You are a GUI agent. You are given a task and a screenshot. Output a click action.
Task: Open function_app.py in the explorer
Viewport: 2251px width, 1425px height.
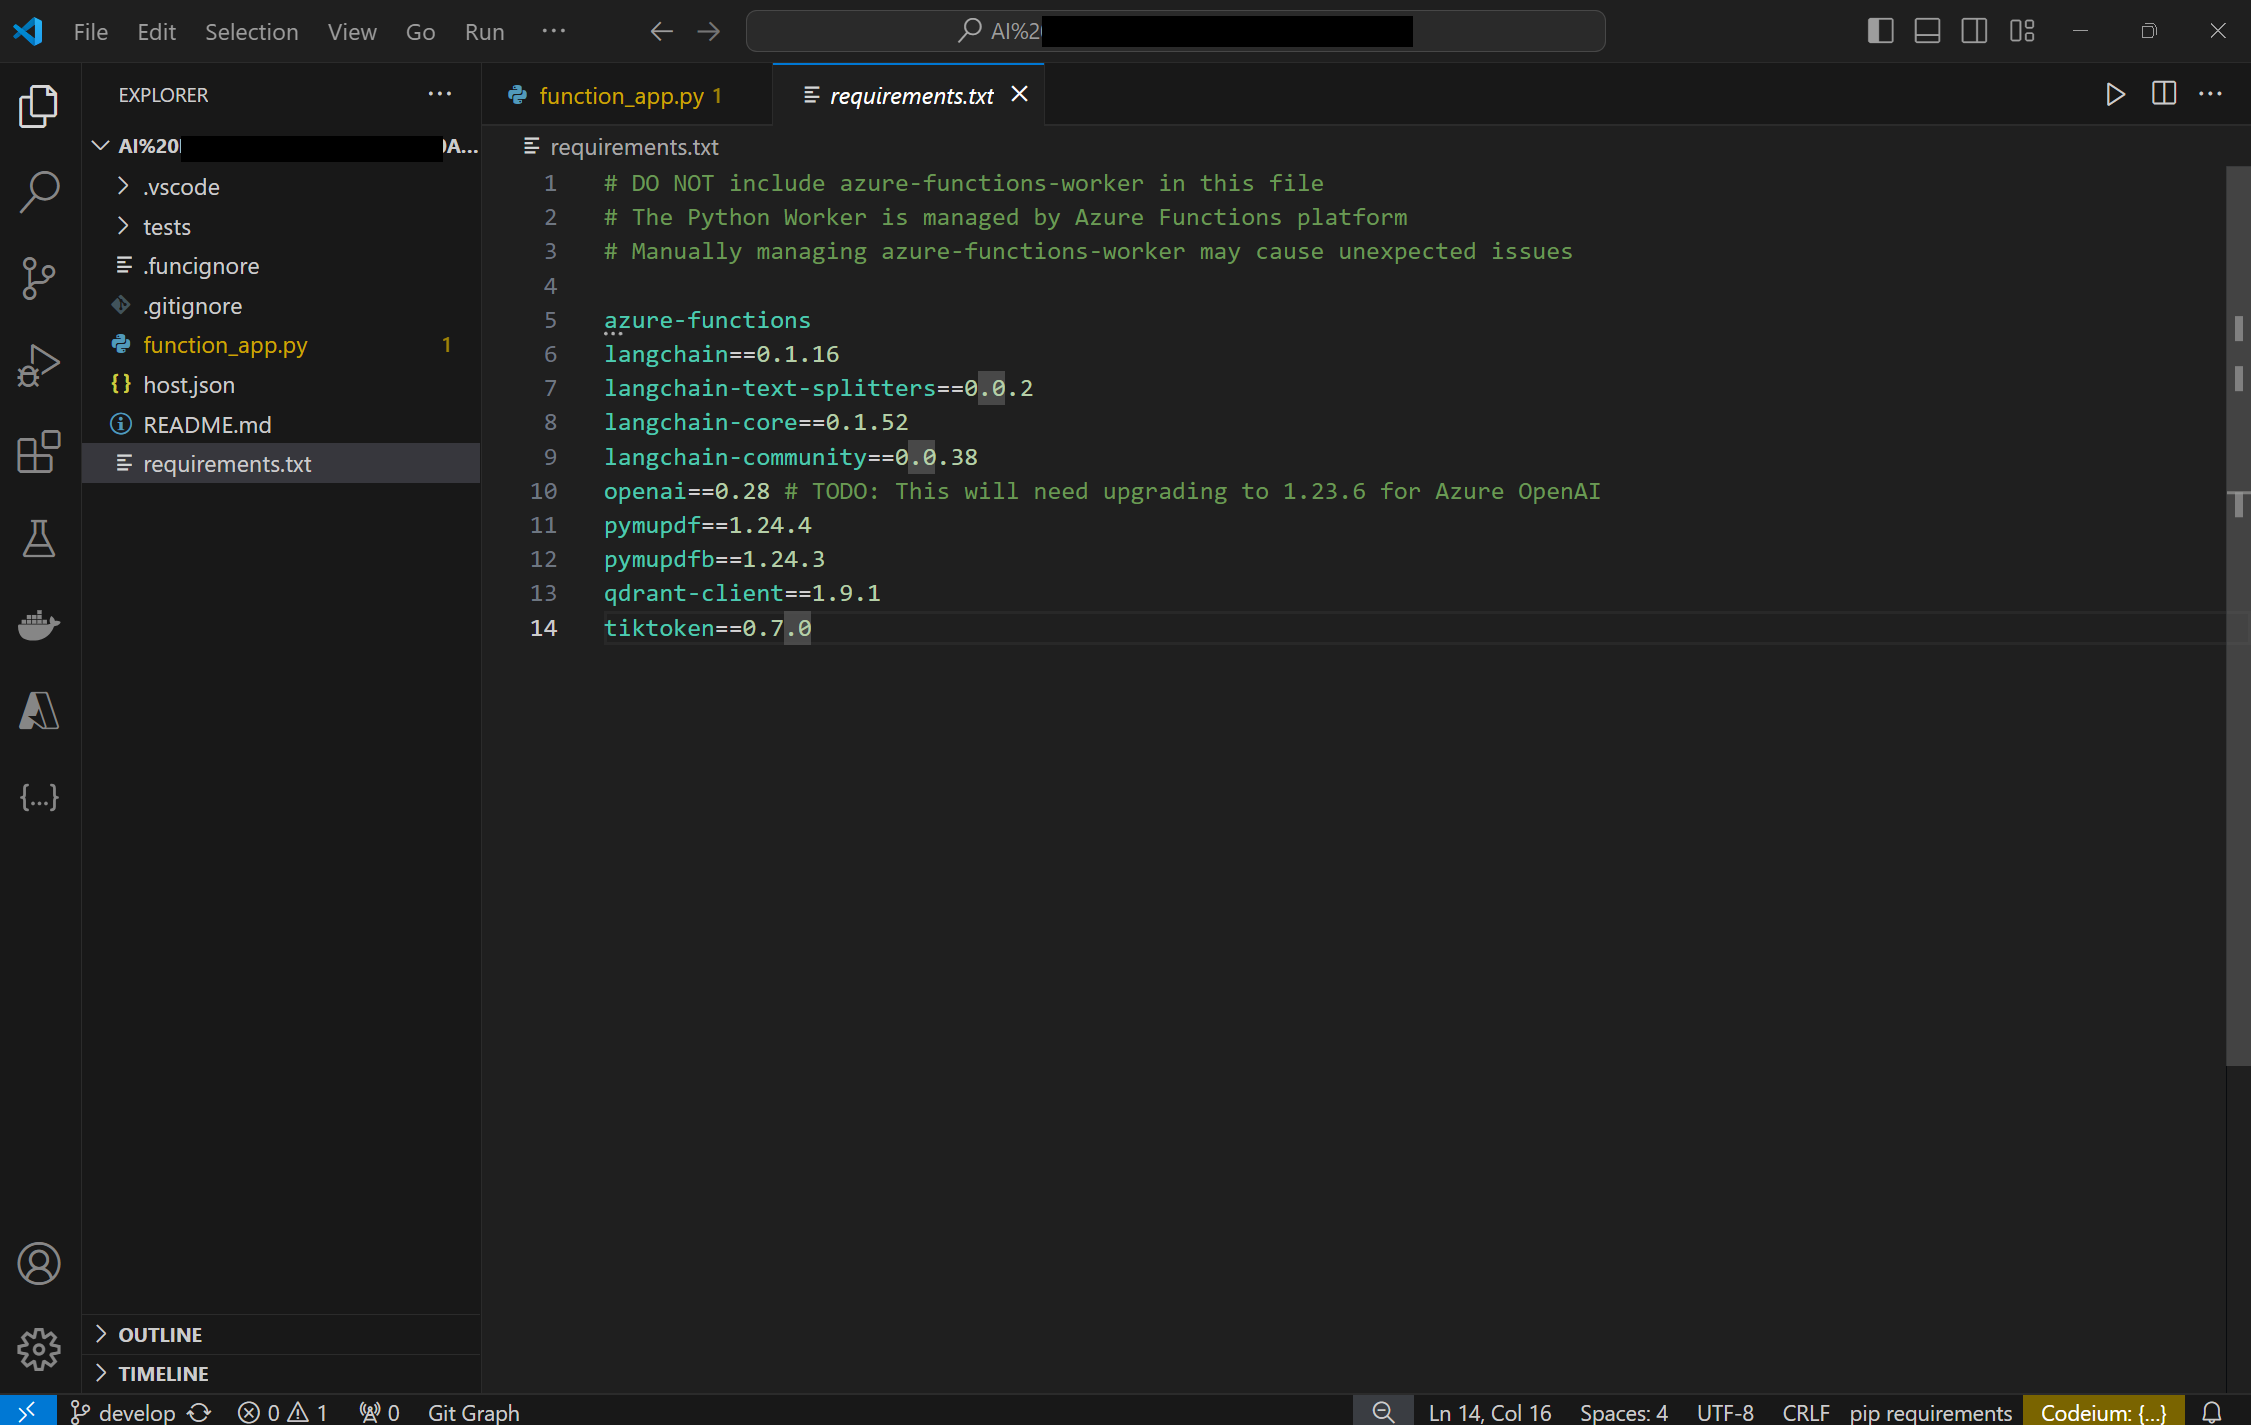(x=281, y=345)
